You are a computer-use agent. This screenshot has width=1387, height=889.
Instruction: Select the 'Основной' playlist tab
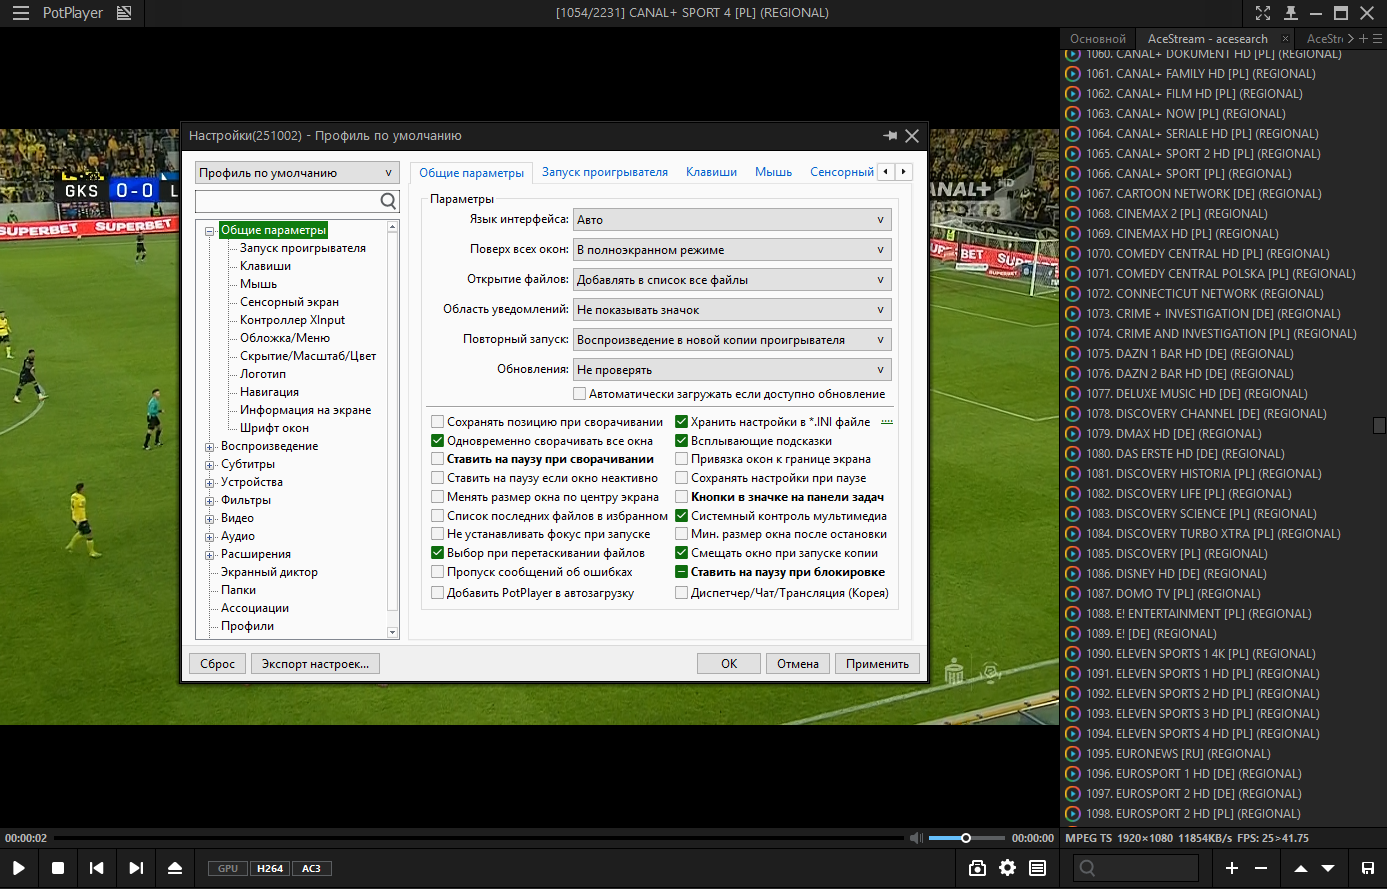coord(1097,39)
